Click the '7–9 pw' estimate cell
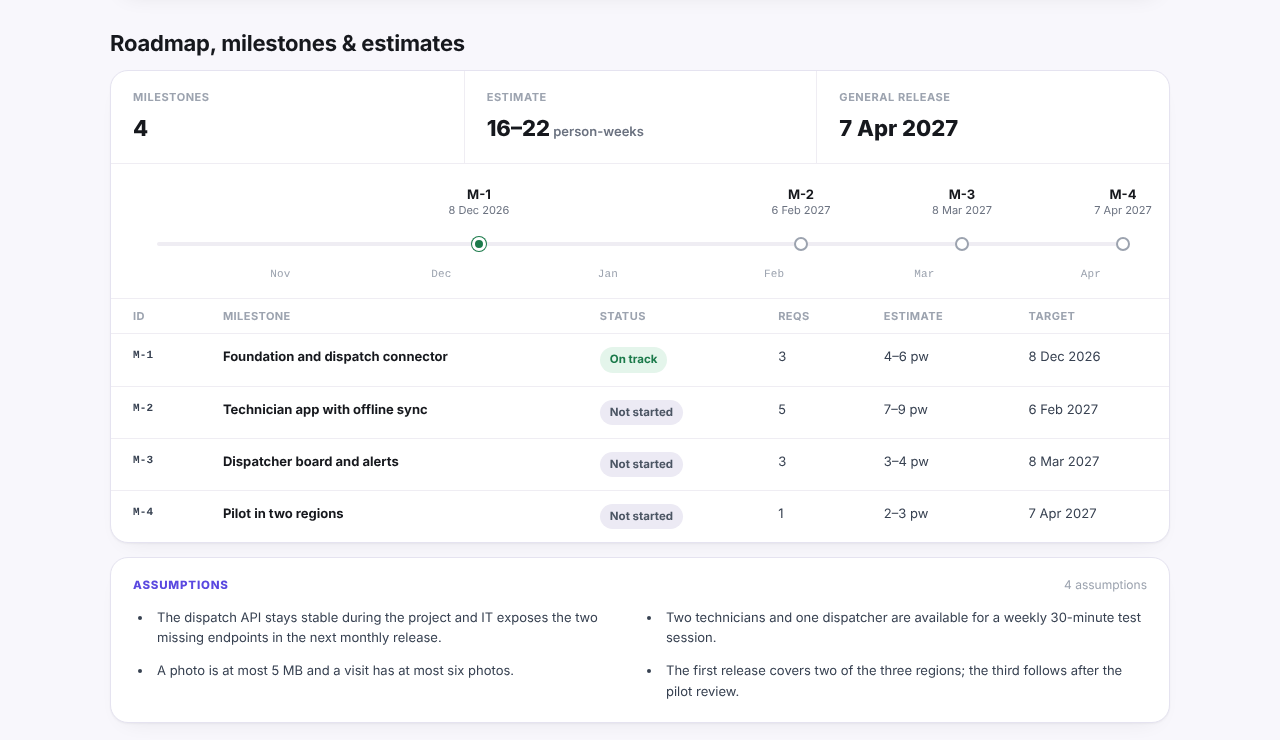This screenshot has height=740, width=1280. point(906,410)
